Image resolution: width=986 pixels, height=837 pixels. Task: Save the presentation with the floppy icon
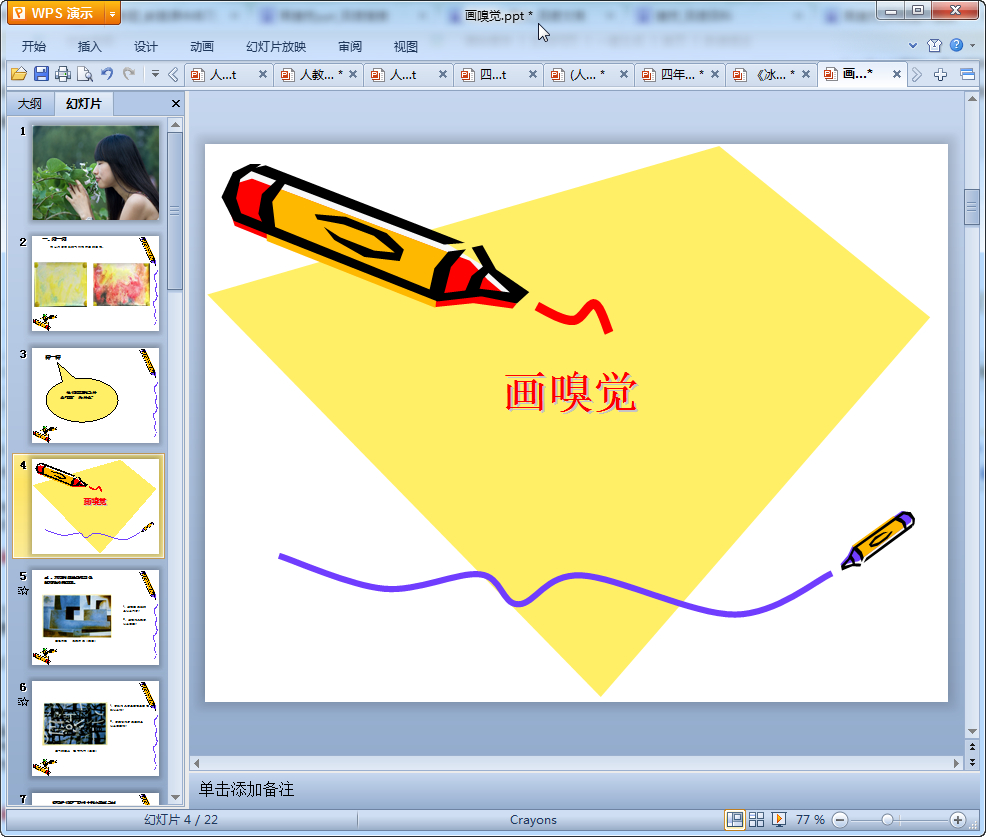tap(42, 74)
